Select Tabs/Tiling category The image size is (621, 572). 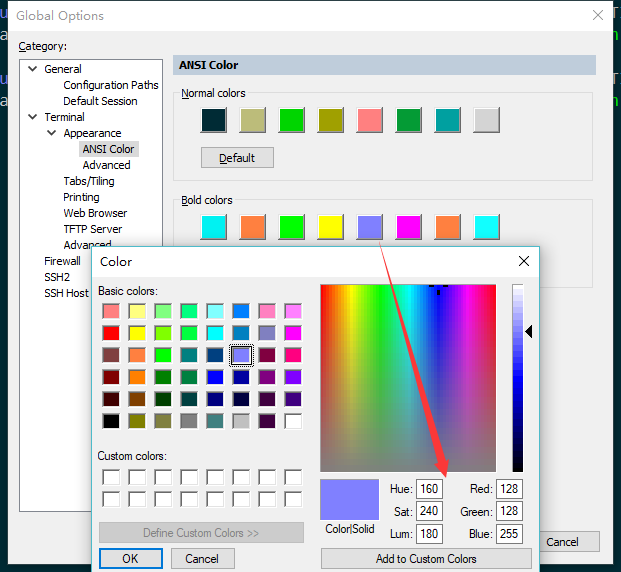click(x=89, y=181)
